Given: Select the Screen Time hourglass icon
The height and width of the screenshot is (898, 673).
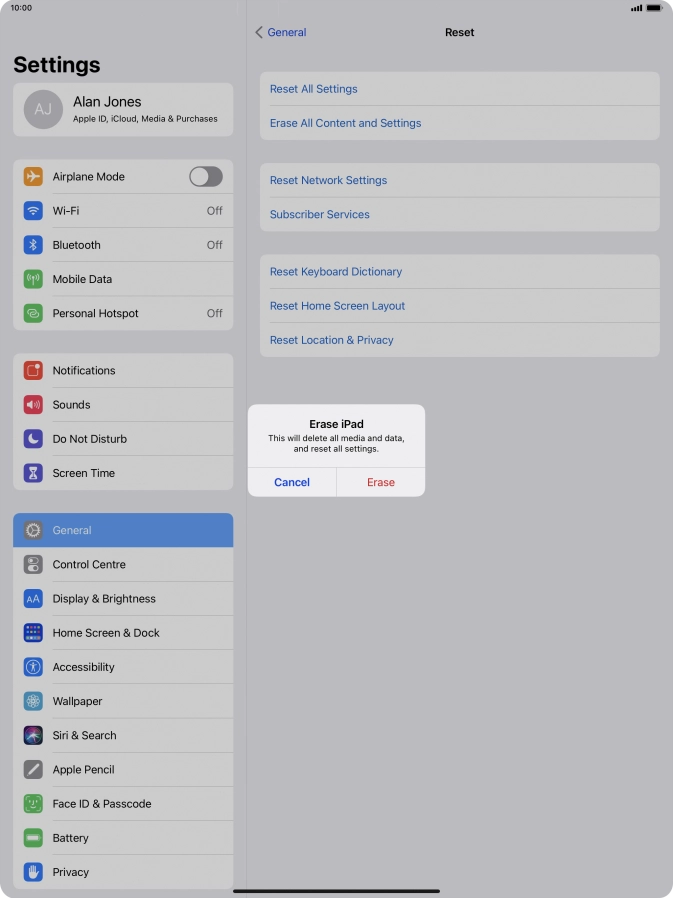Looking at the screenshot, I should tap(33, 473).
